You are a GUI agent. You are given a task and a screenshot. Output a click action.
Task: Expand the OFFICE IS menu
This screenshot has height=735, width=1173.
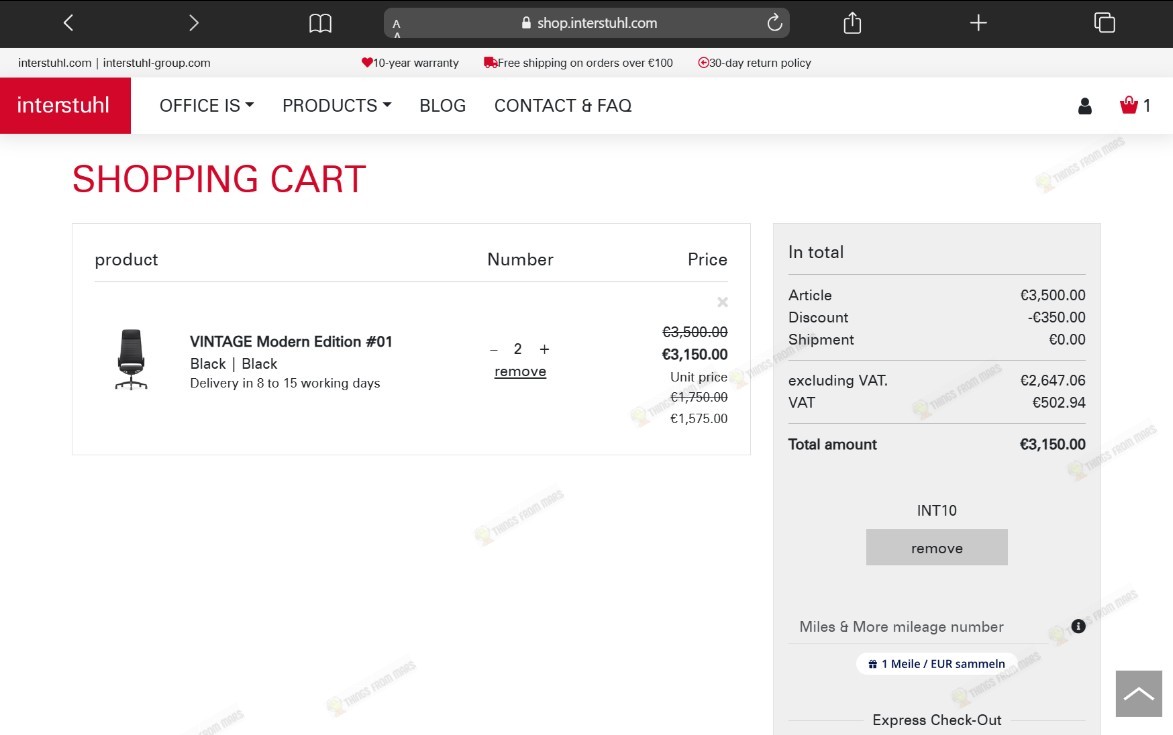(x=206, y=105)
